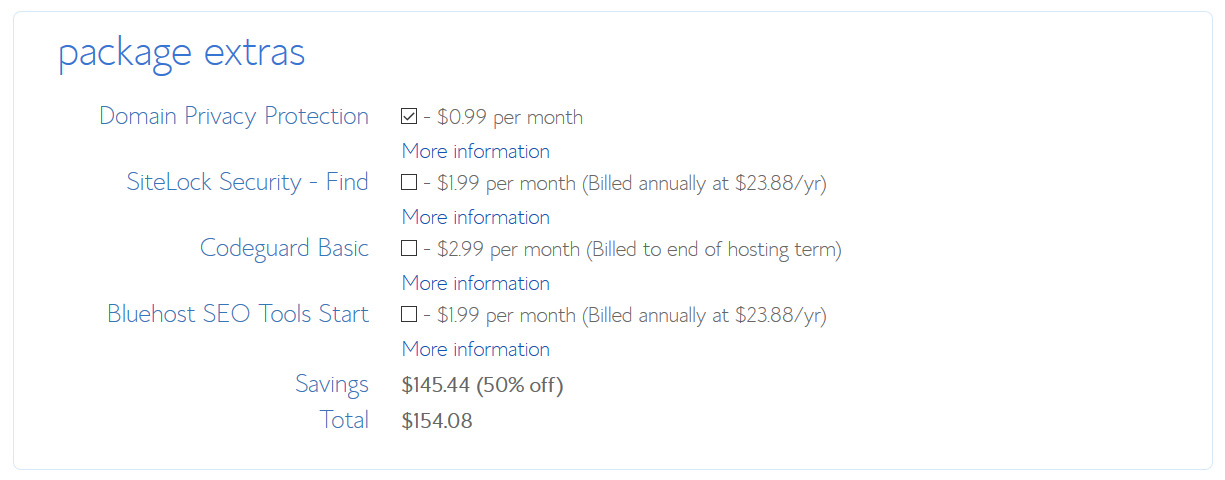This screenshot has height=480, width=1225.
Task: Click the $145.44 (50% off) savings amount
Action: 482,385
